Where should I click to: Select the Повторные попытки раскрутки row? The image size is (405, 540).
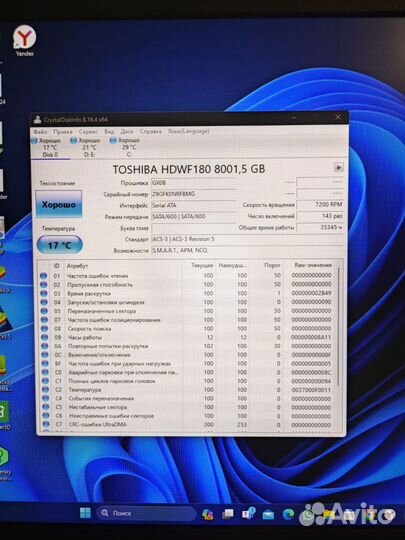[x=188, y=346]
